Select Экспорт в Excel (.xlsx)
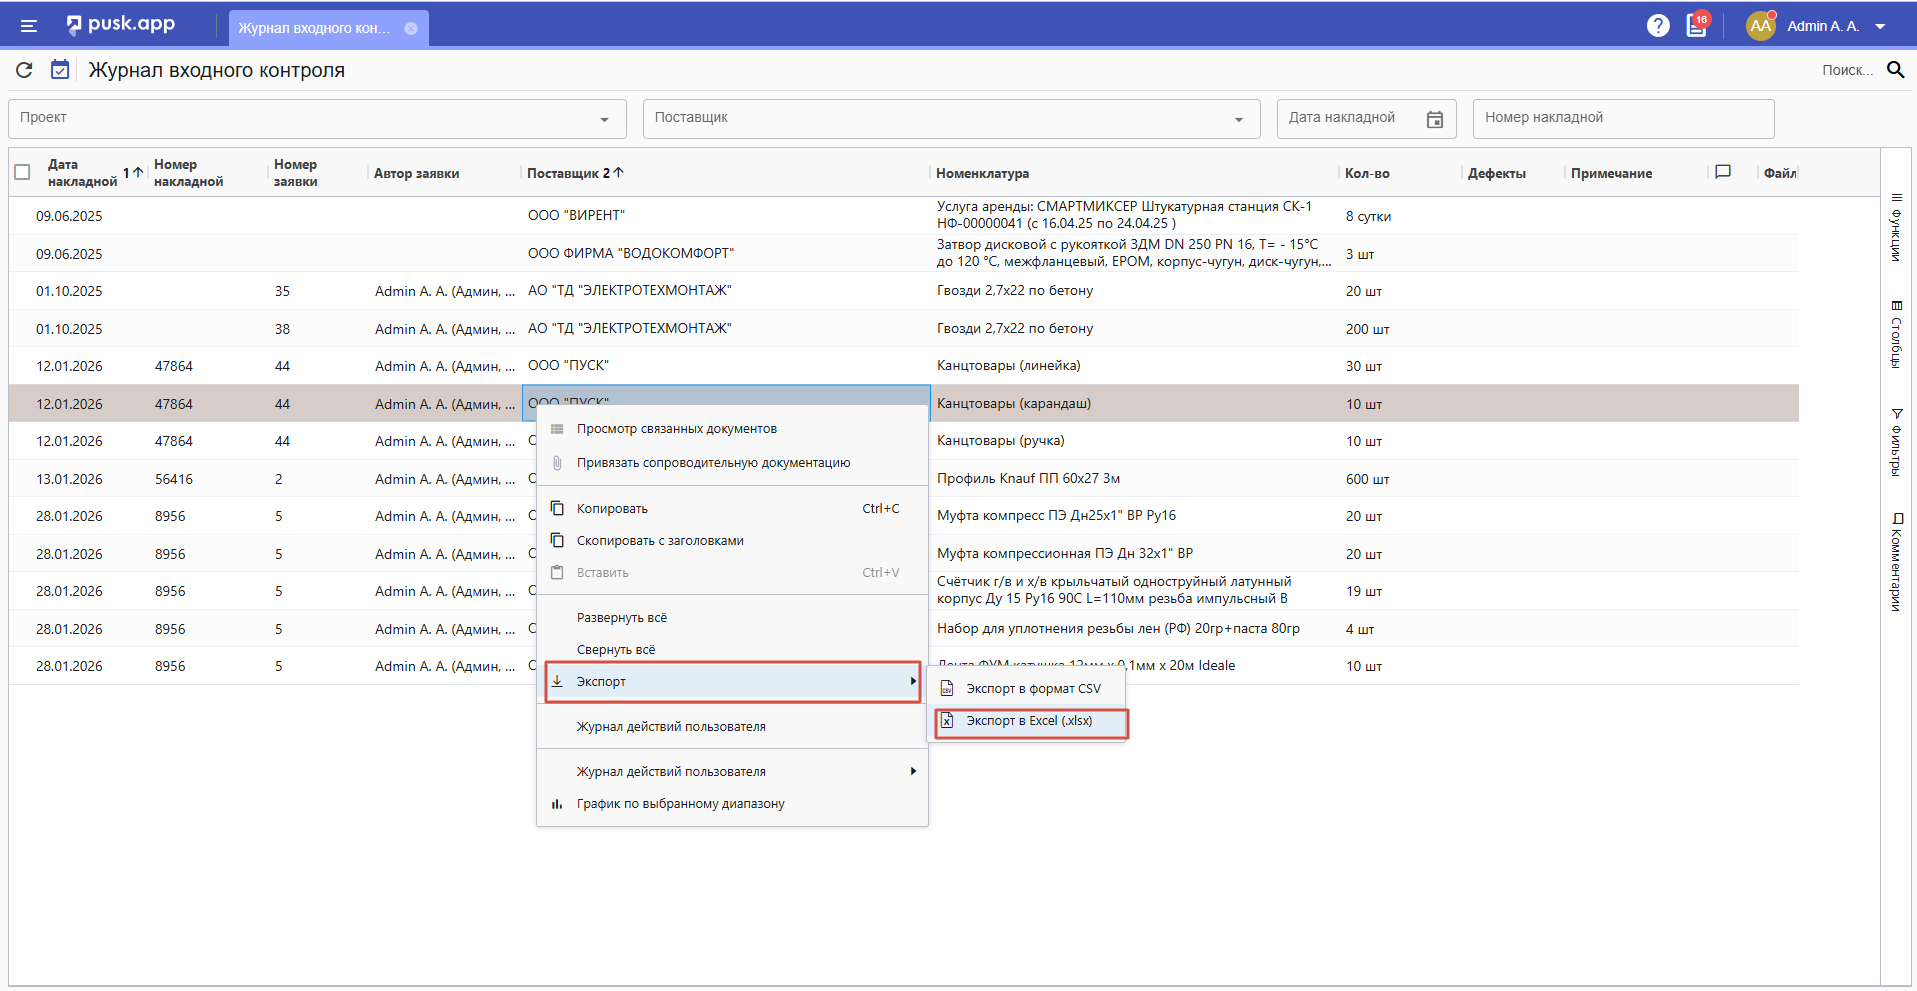This screenshot has height=991, width=1917. 1029,721
